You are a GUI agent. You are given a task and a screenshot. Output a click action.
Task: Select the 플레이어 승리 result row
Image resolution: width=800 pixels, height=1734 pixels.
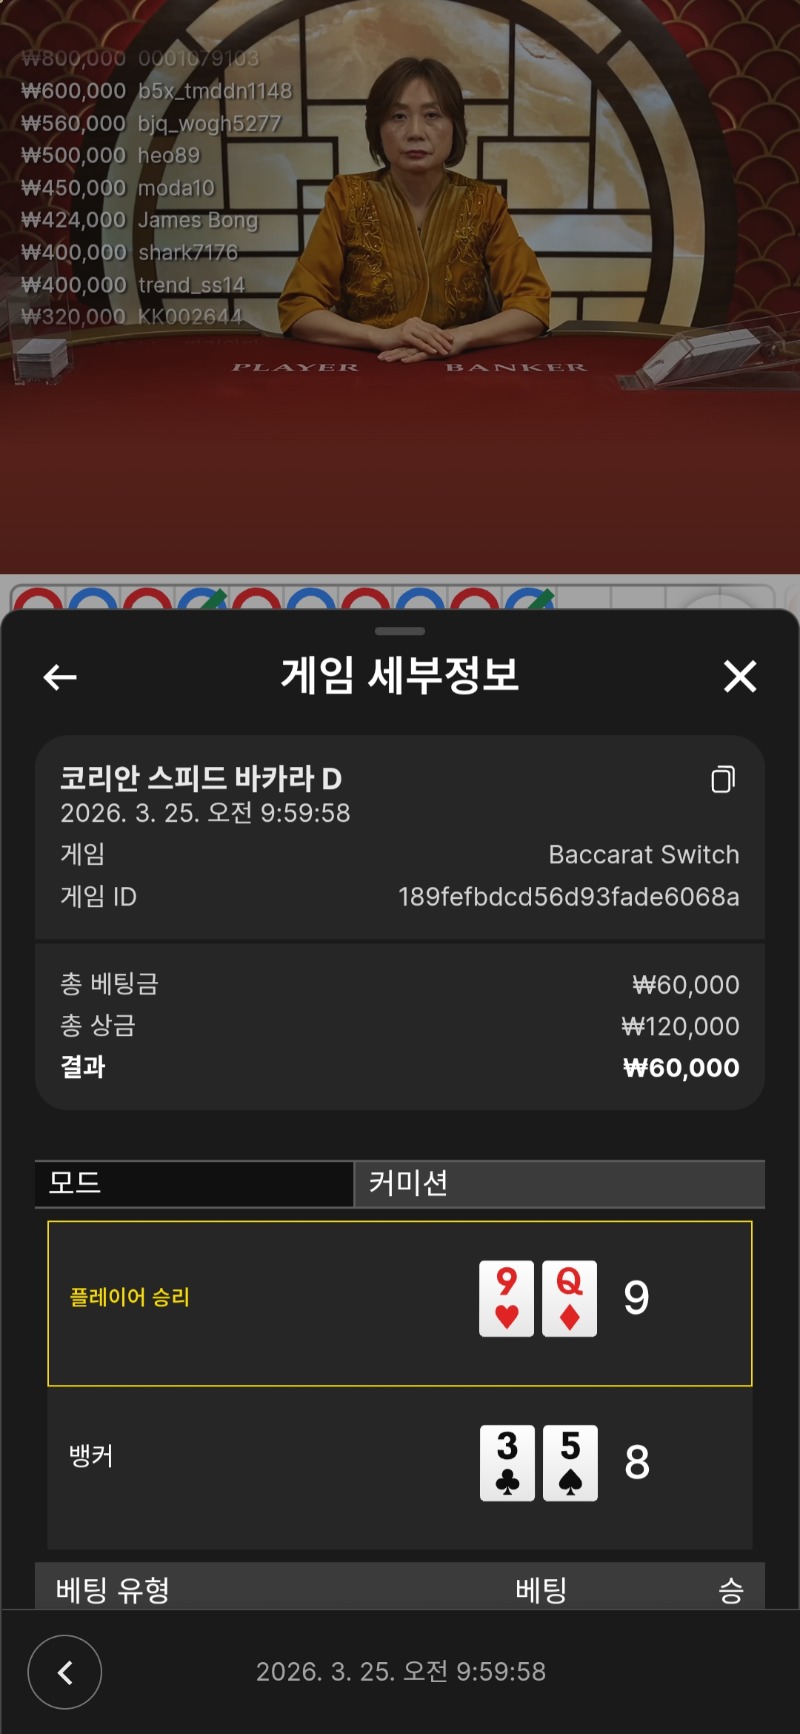click(x=400, y=1303)
